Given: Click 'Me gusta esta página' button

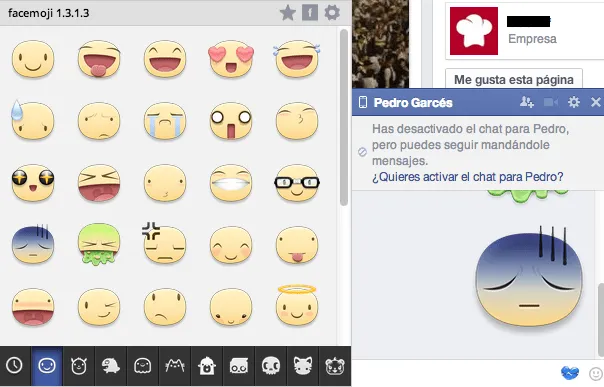Looking at the screenshot, I should pos(514,79).
